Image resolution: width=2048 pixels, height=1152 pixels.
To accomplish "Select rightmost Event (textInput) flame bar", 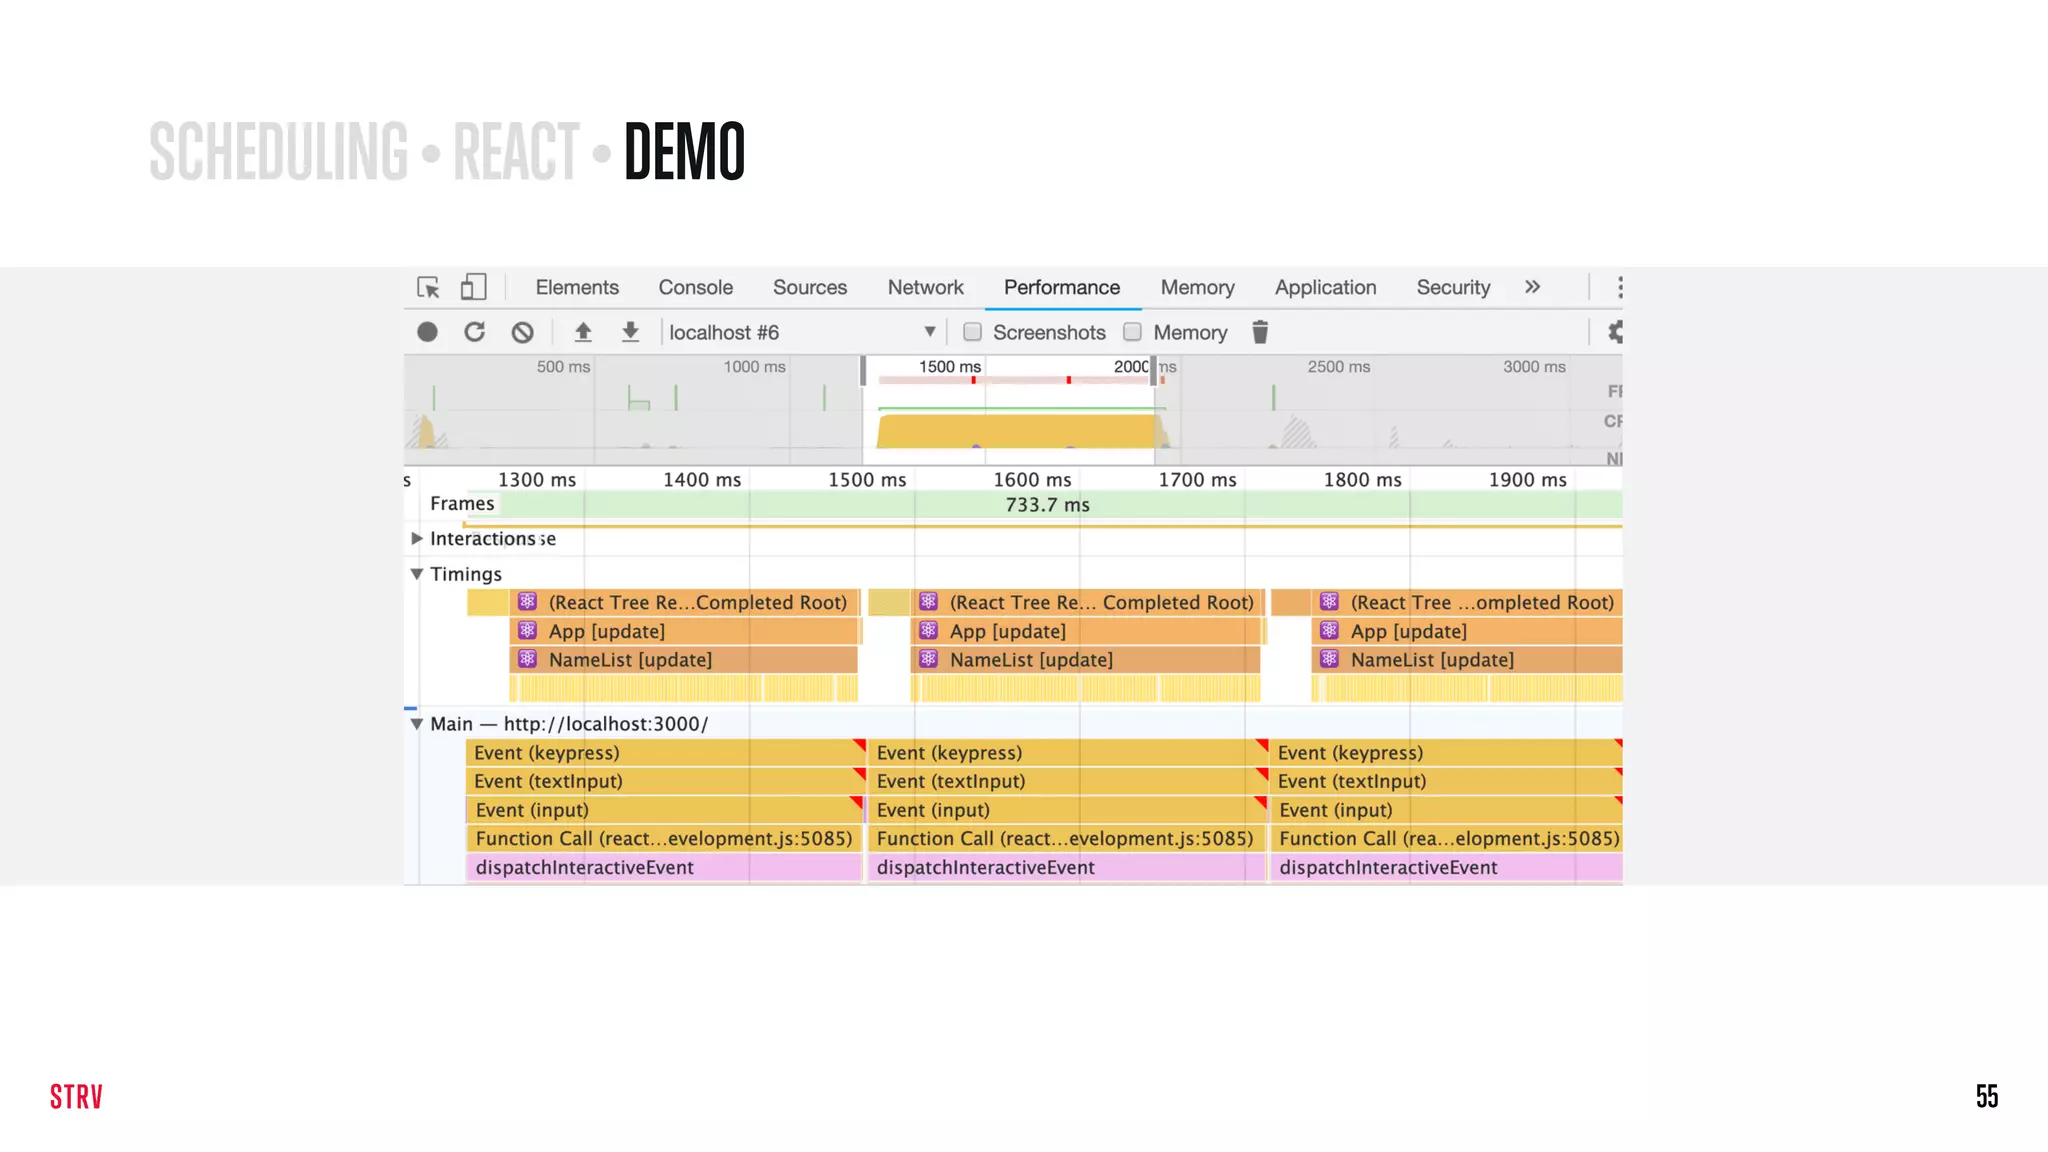I will coord(1447,781).
